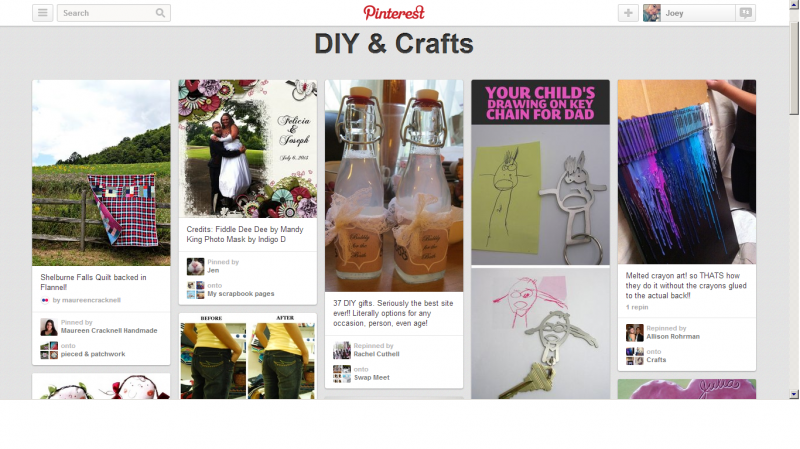Image resolution: width=800 pixels, height=449 pixels.
Task: Open the notifications speech bubble icon
Action: pos(745,13)
